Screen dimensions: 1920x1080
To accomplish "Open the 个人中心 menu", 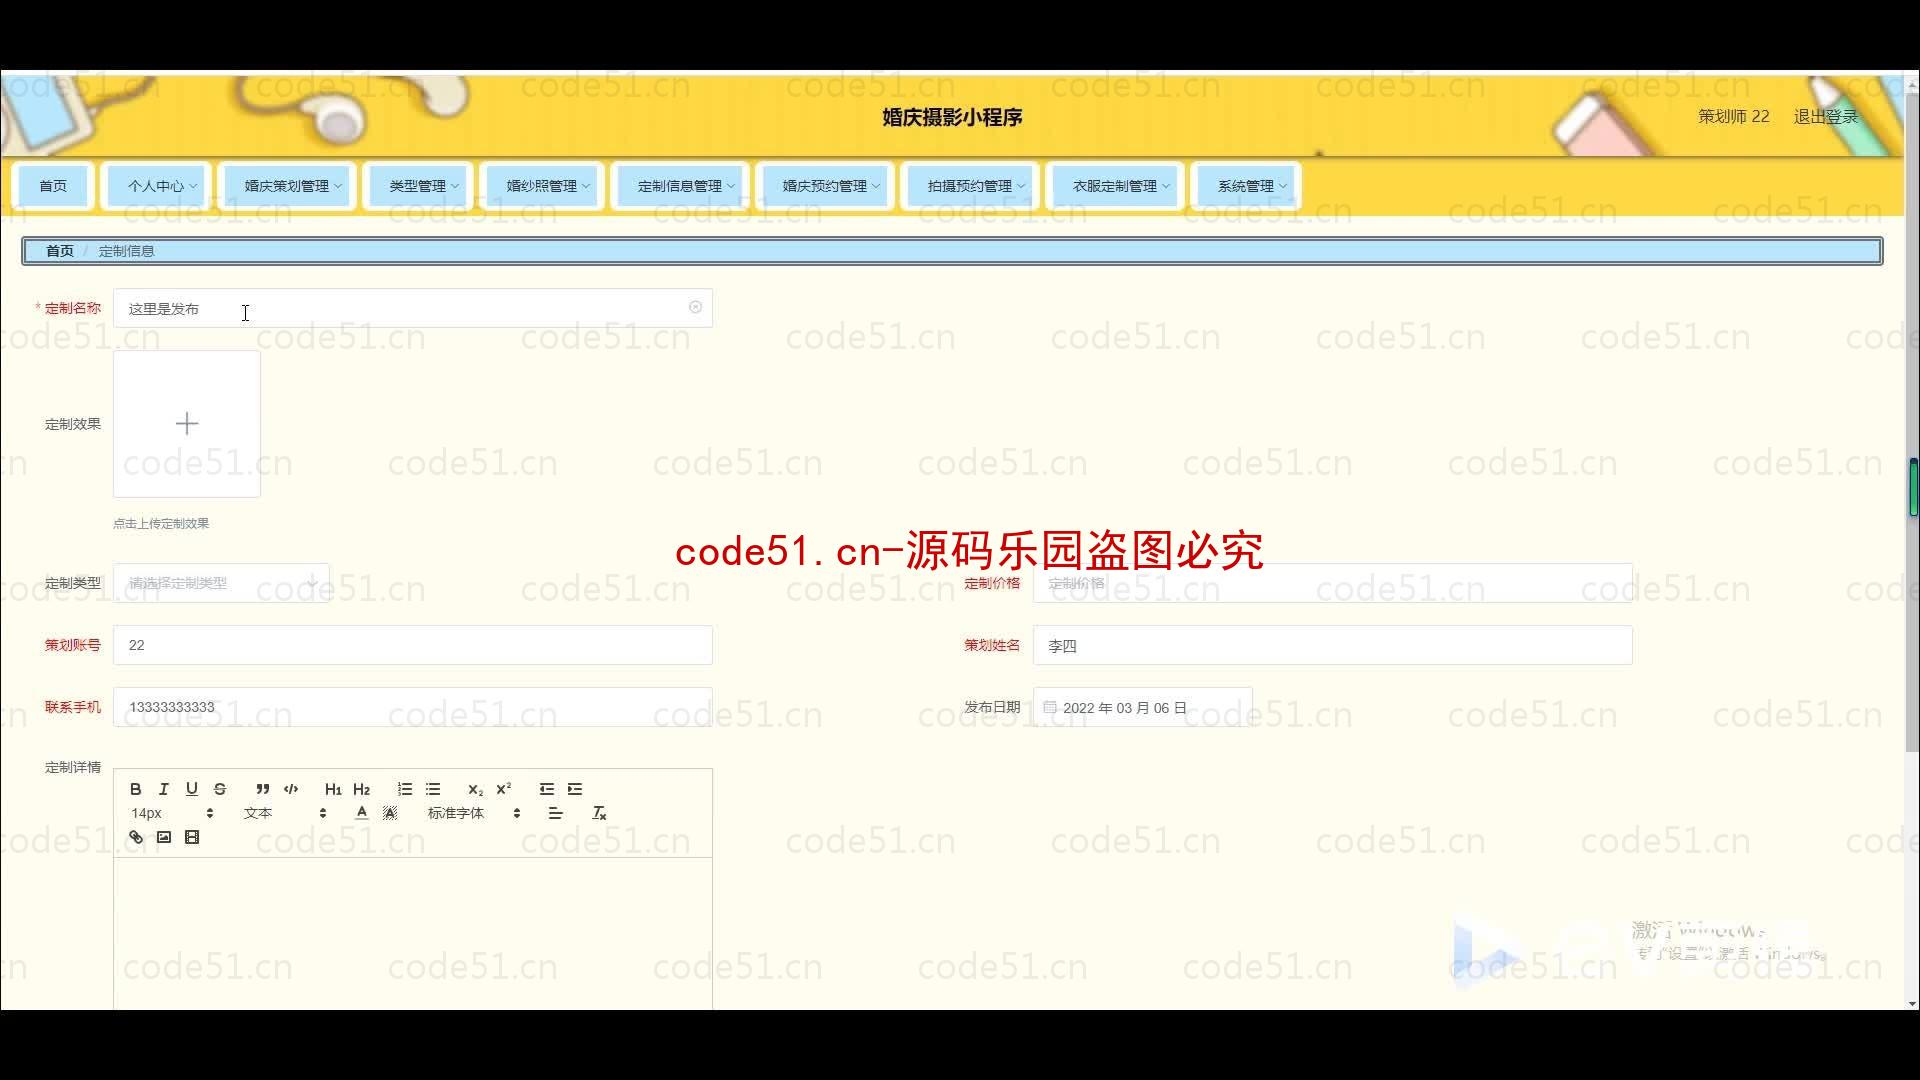I will 158,186.
